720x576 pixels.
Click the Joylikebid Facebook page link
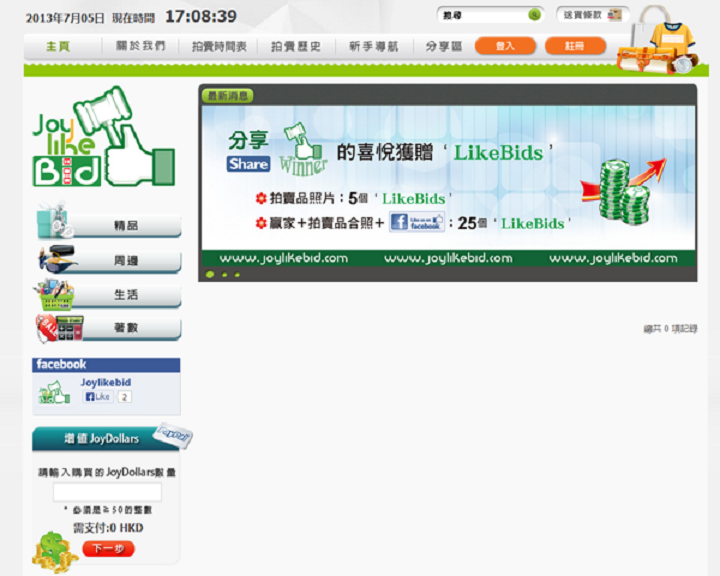106,382
